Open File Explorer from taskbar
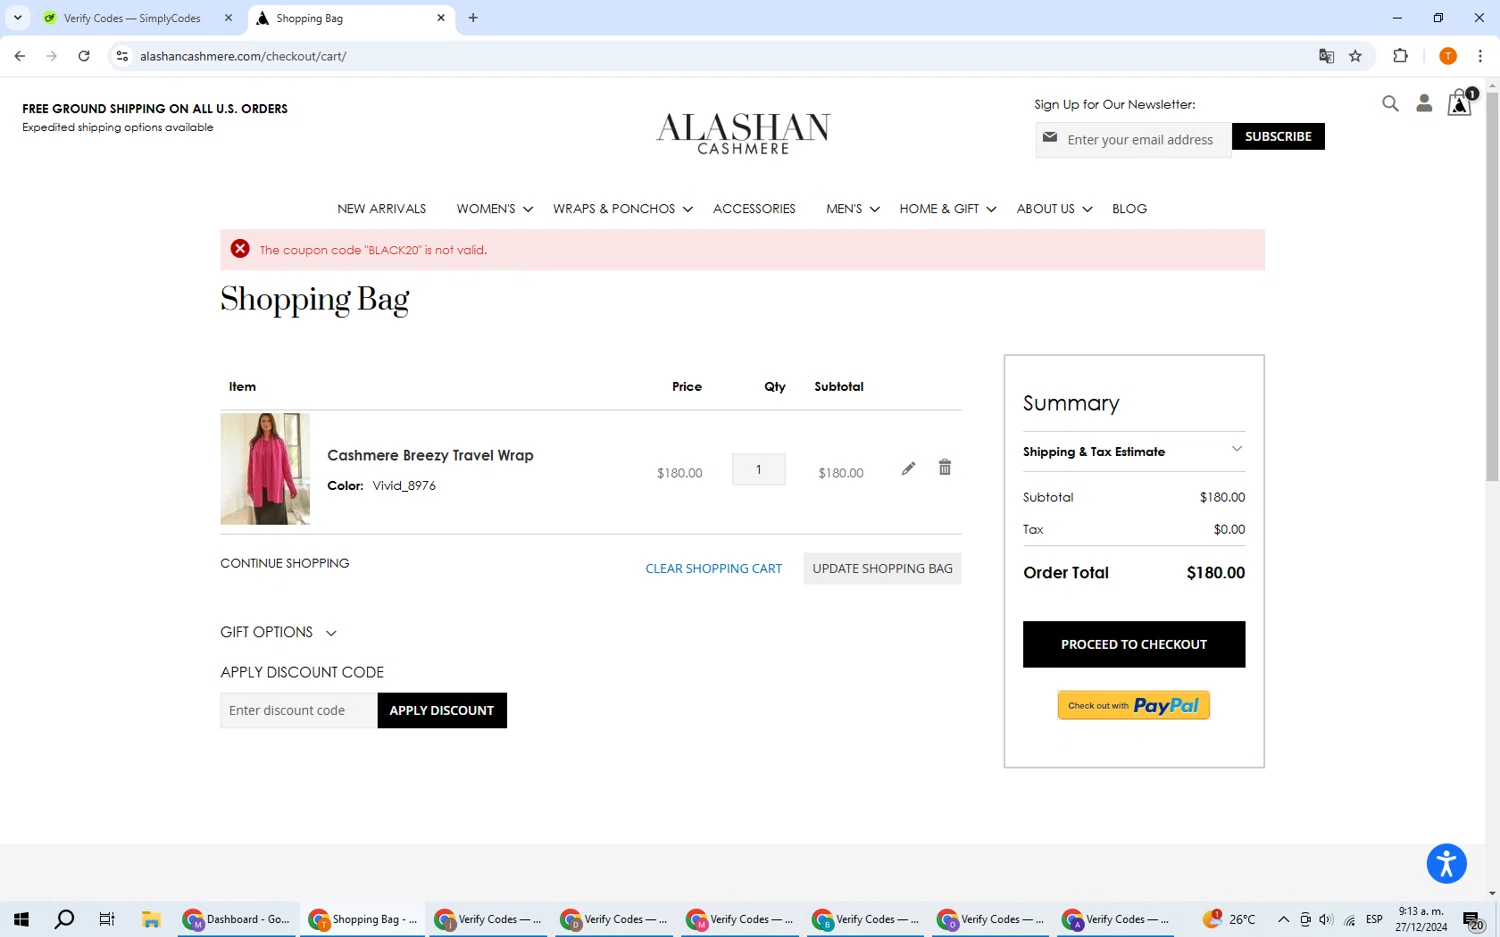This screenshot has width=1500, height=937. (151, 919)
